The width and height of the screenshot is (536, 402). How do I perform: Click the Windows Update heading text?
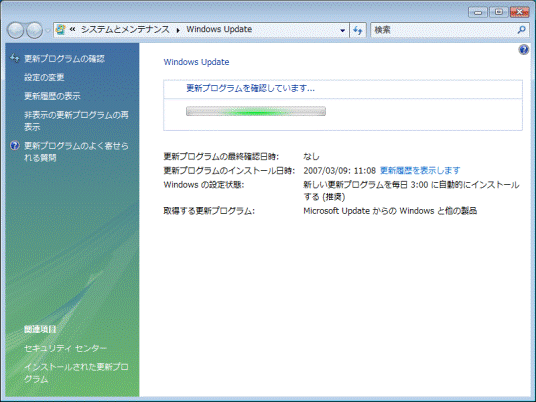pyautogui.click(x=196, y=62)
